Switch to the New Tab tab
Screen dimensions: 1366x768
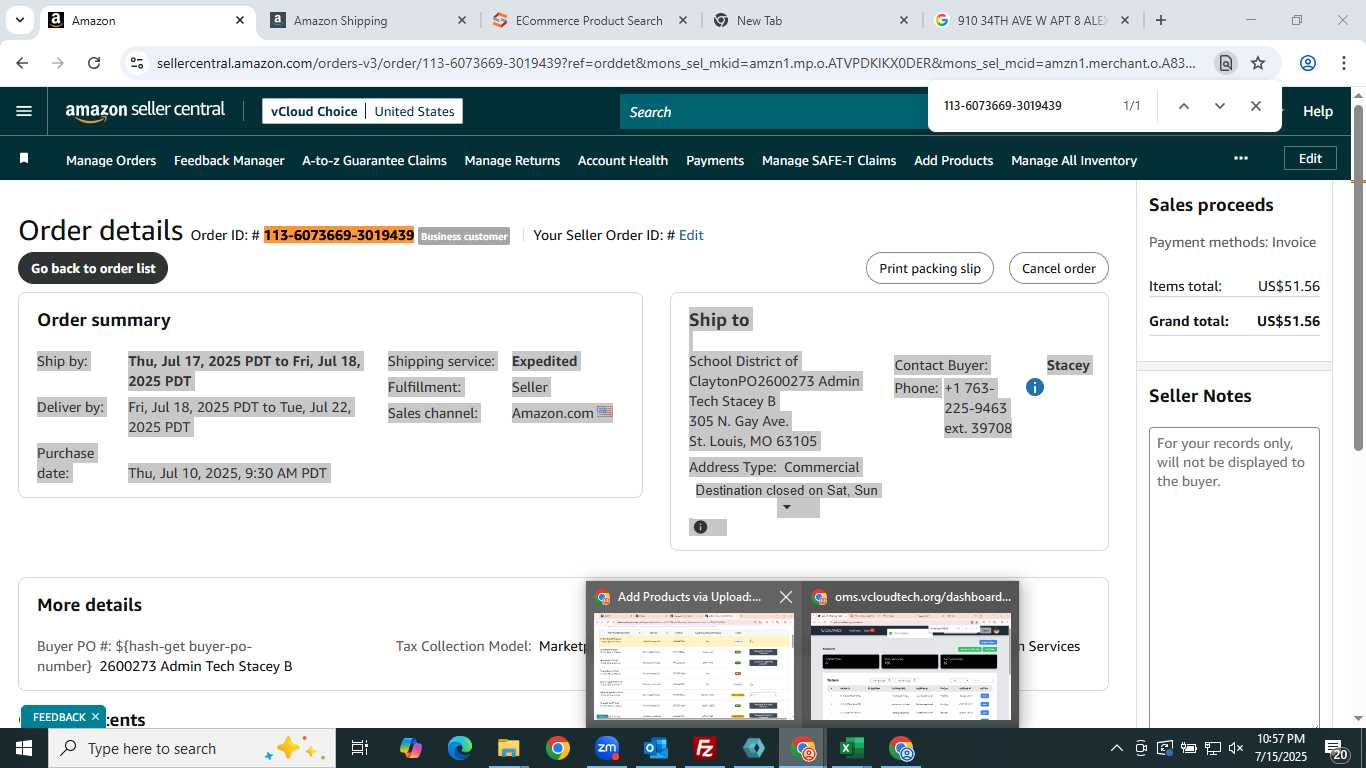(808, 20)
